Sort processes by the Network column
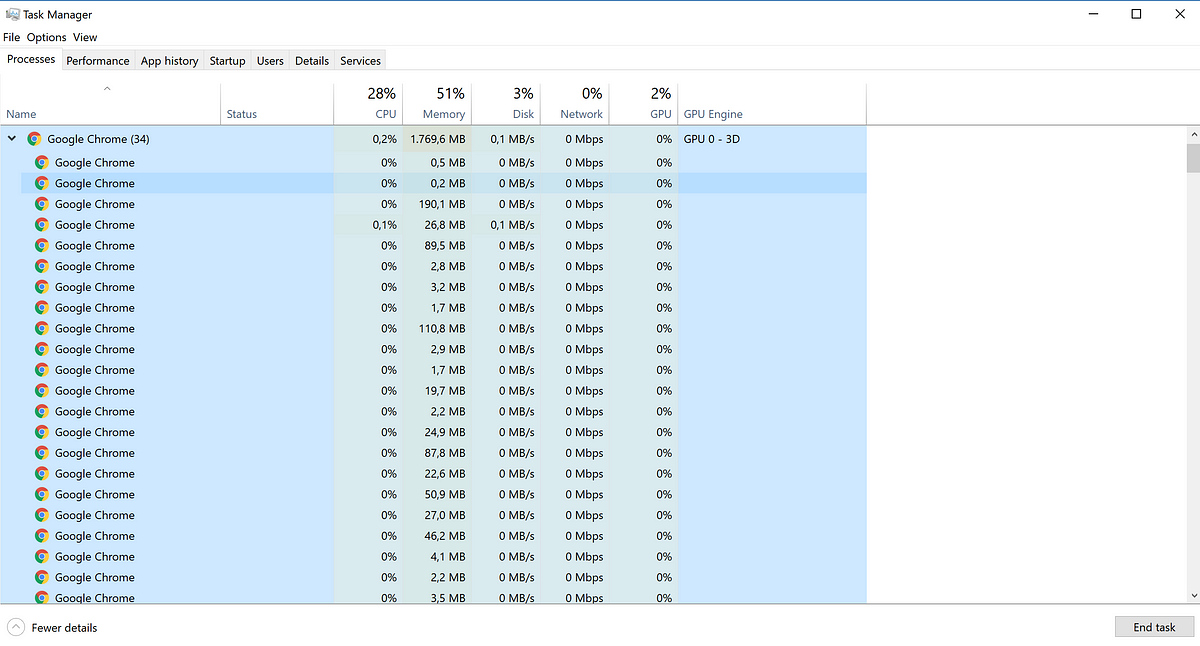Screen dimensions: 1200x646 click(575, 104)
